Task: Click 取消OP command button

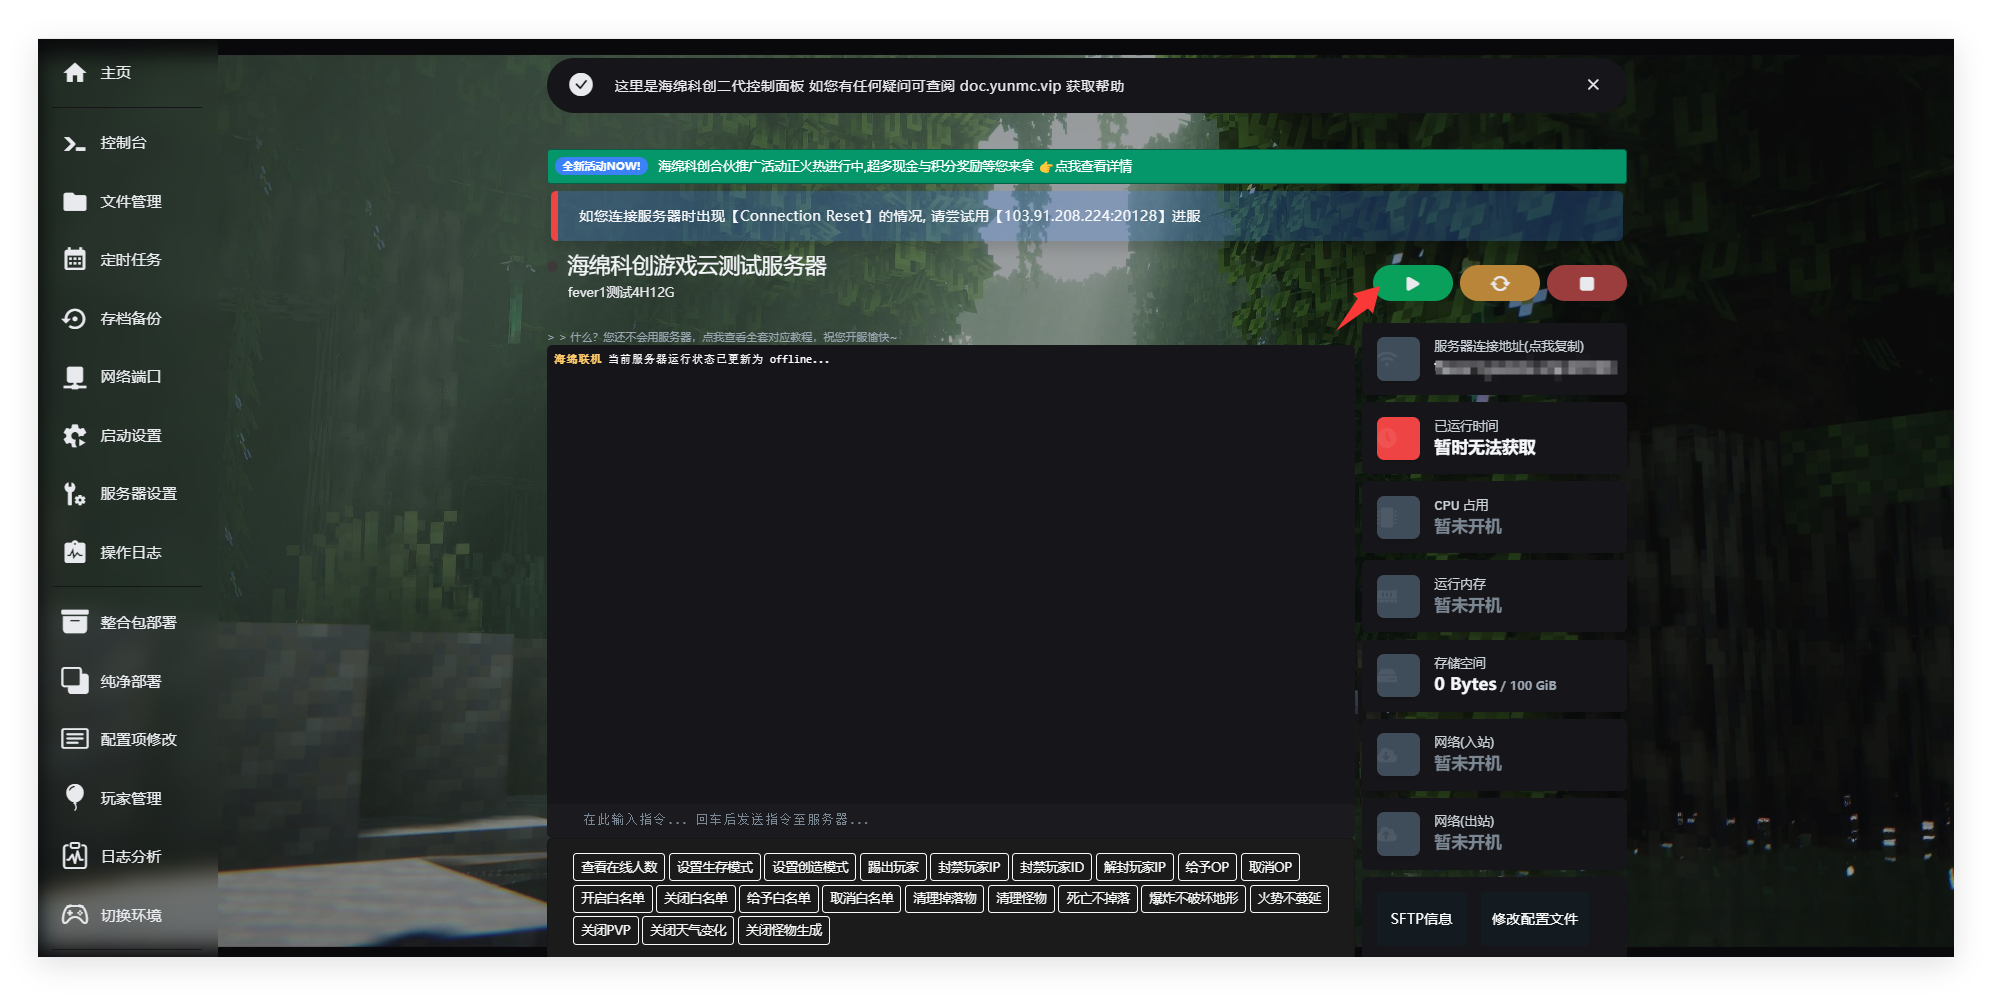Action: click(x=1270, y=867)
